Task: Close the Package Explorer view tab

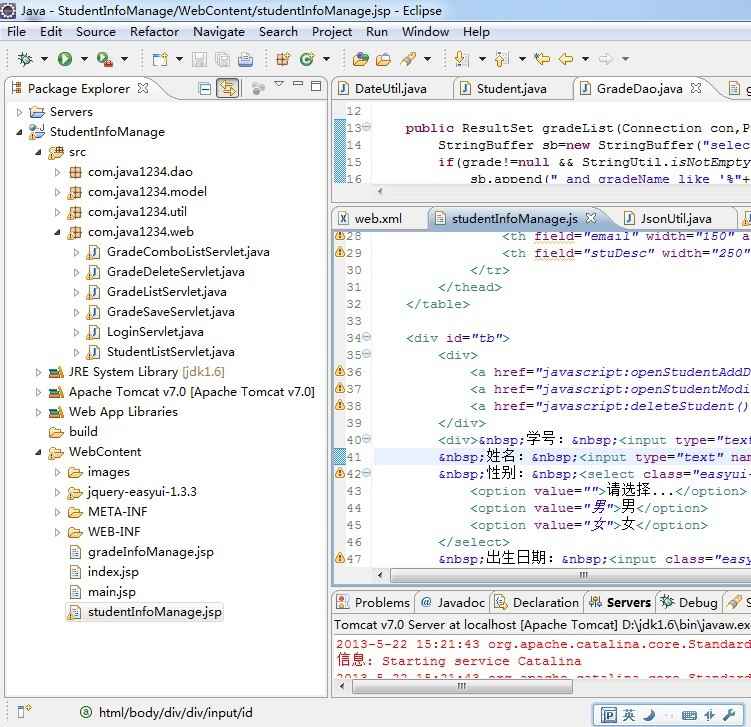Action: tap(143, 88)
